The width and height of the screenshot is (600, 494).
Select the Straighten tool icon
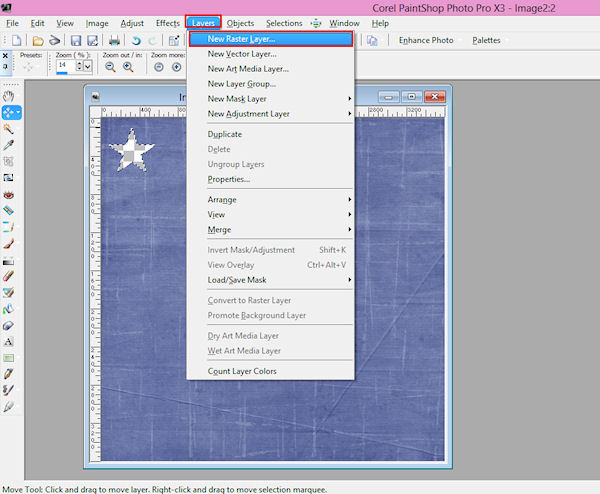pyautogui.click(x=8, y=178)
